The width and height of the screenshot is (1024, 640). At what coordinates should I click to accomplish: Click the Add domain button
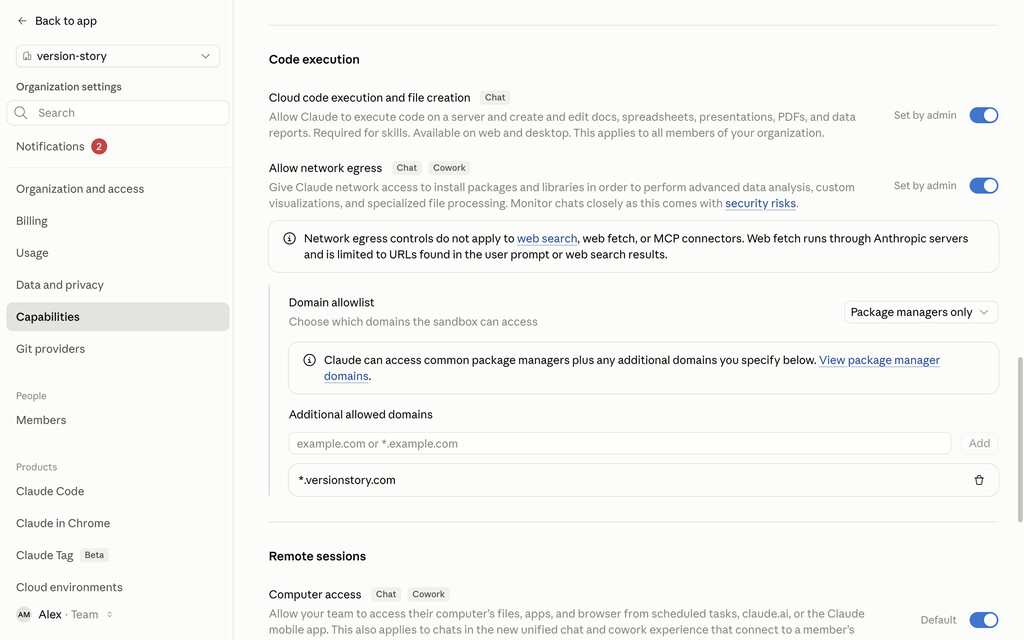click(979, 443)
